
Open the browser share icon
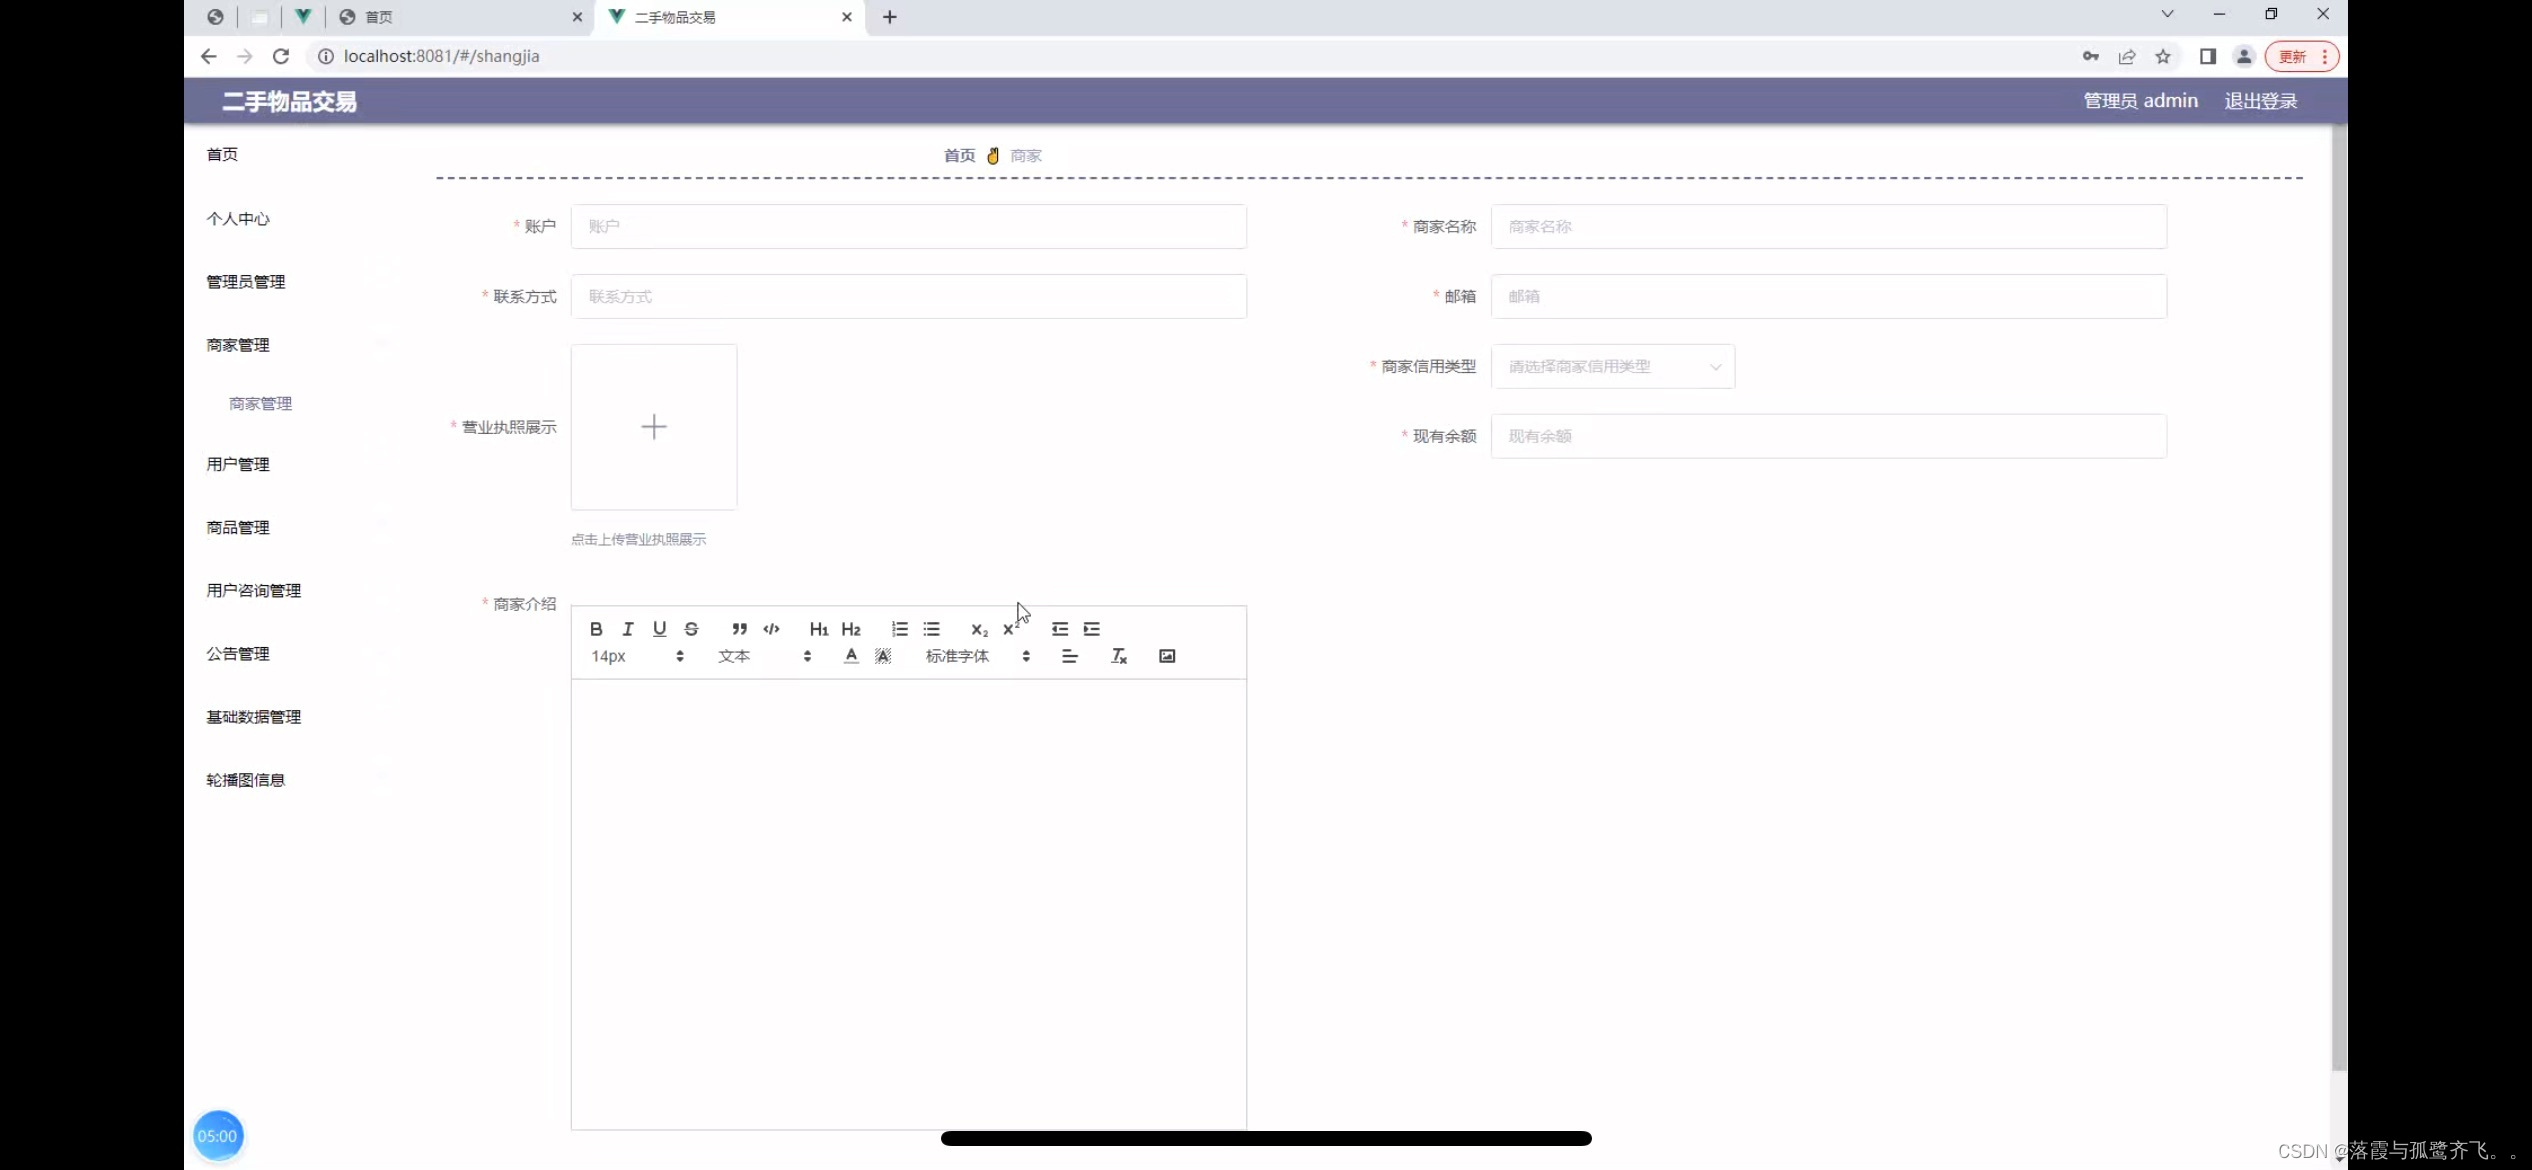point(2127,56)
